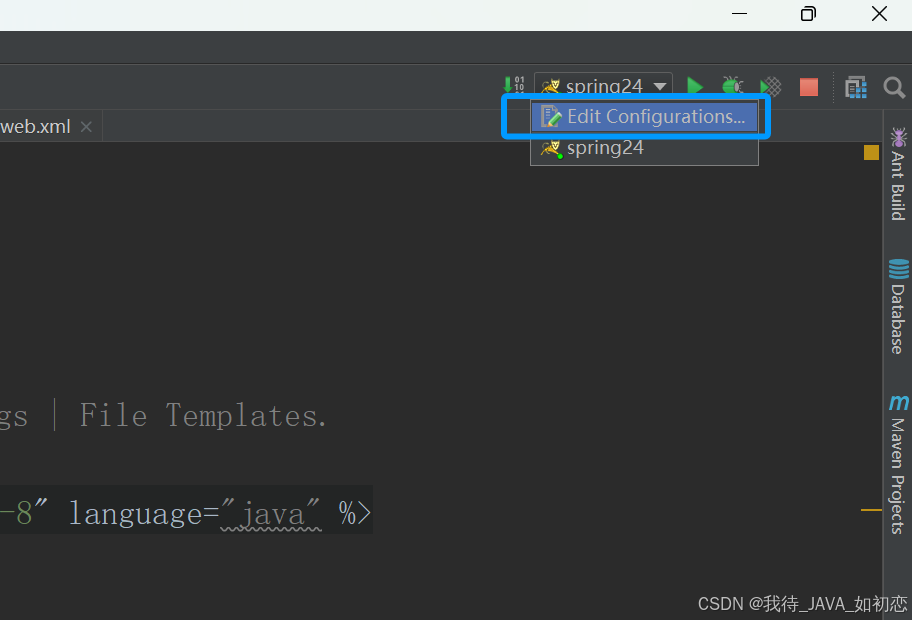Viewport: 912px width, 620px height.
Task: Click the Edit Configurations settings icon
Action: coord(552,116)
